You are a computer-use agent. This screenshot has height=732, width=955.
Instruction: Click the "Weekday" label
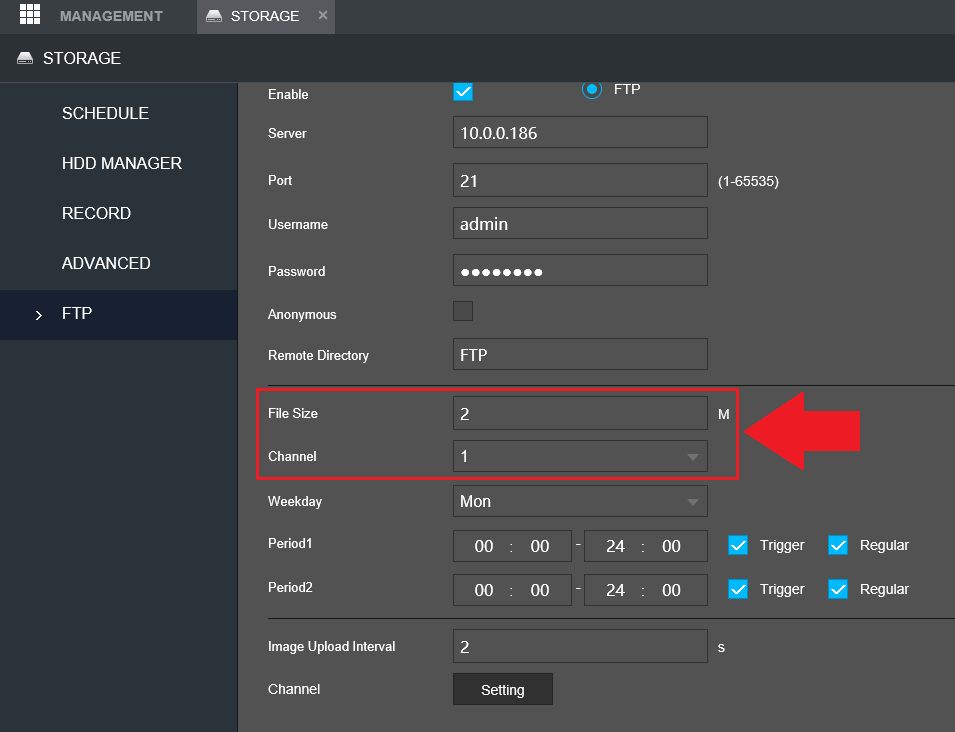[295, 502]
